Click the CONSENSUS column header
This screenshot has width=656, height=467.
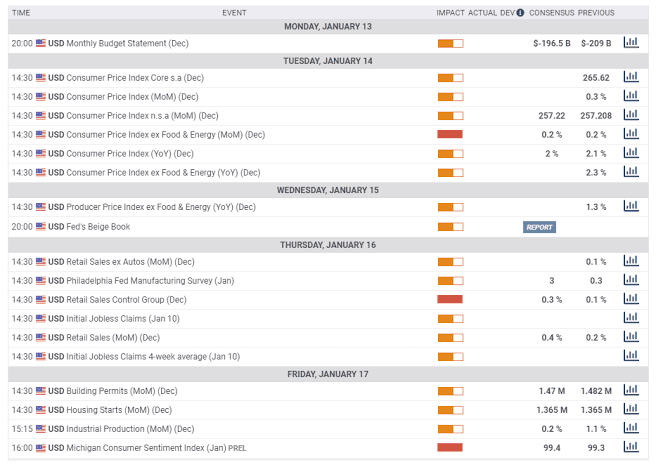[552, 13]
